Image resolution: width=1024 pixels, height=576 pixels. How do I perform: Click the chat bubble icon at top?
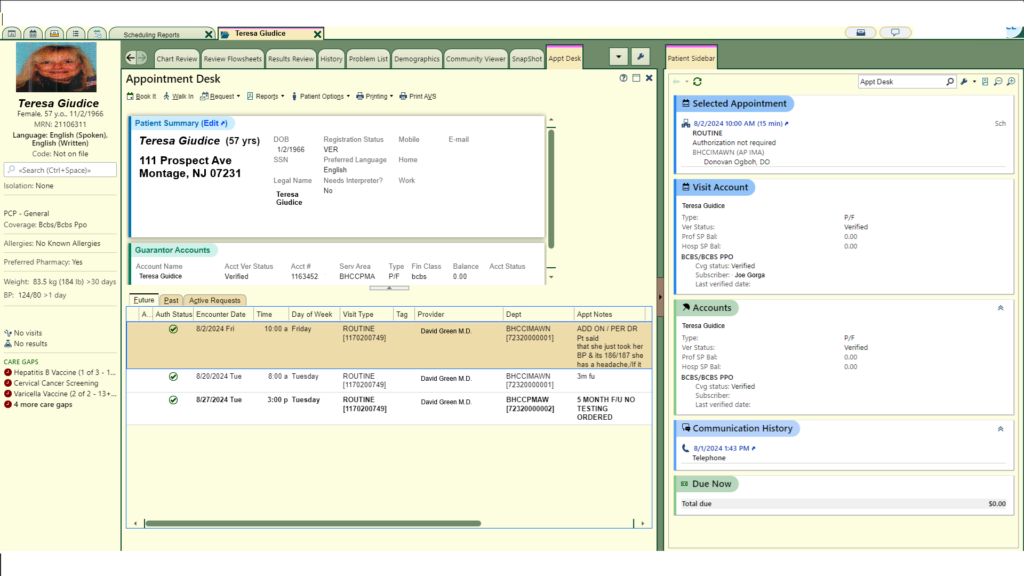click(x=895, y=33)
